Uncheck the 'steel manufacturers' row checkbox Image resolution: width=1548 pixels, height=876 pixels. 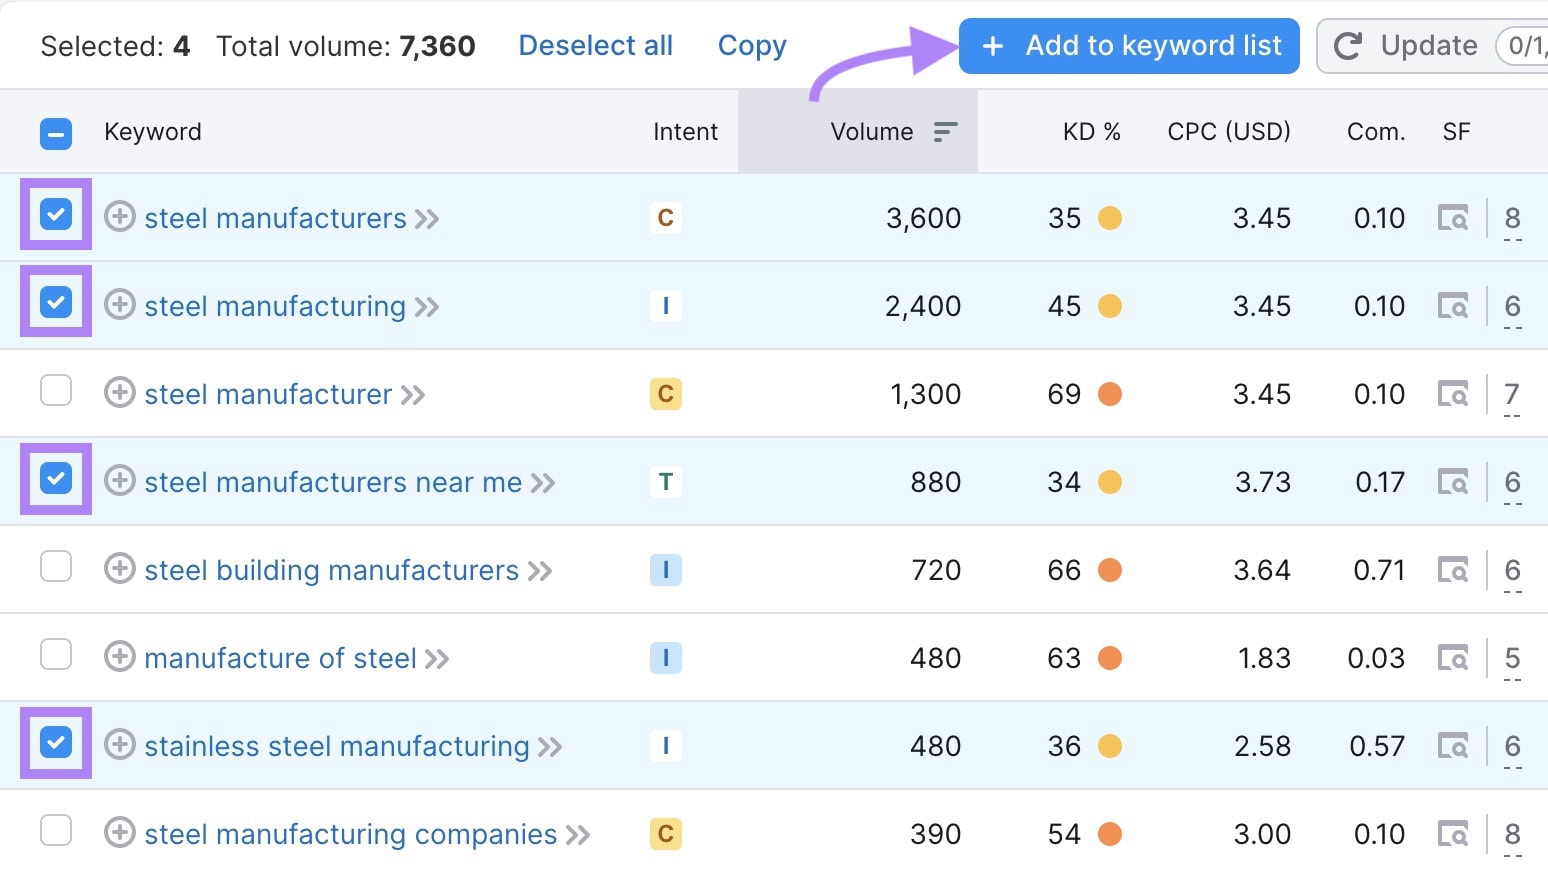click(56, 214)
